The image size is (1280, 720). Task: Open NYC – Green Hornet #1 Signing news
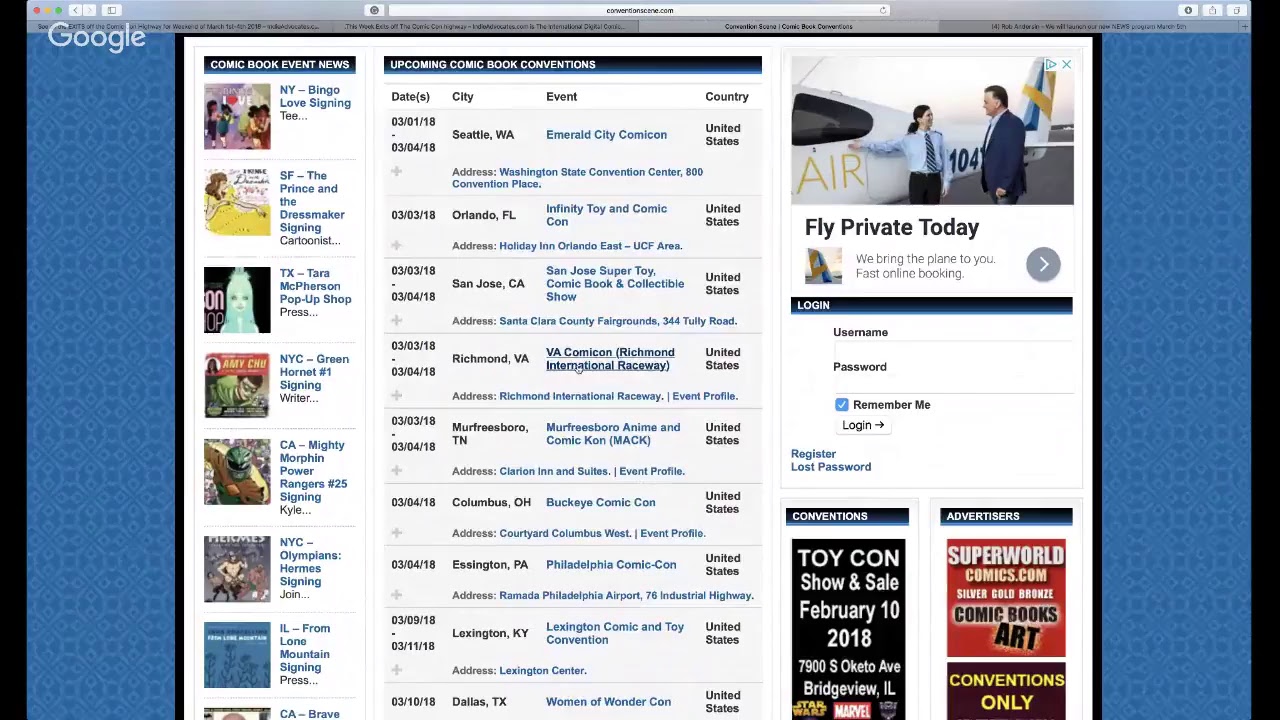pos(314,372)
